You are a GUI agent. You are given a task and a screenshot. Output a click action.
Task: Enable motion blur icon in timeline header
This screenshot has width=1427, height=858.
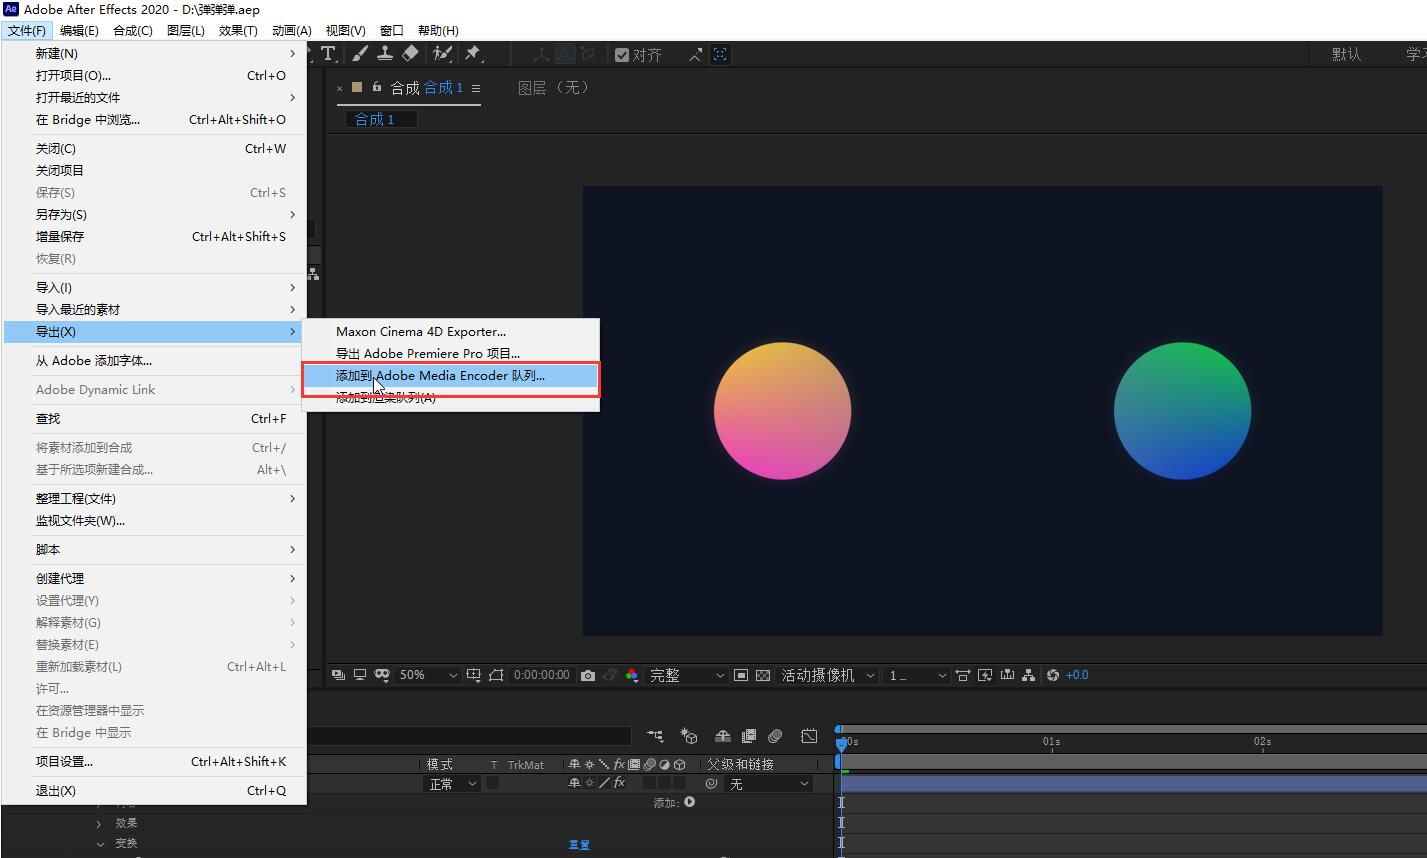(x=775, y=736)
